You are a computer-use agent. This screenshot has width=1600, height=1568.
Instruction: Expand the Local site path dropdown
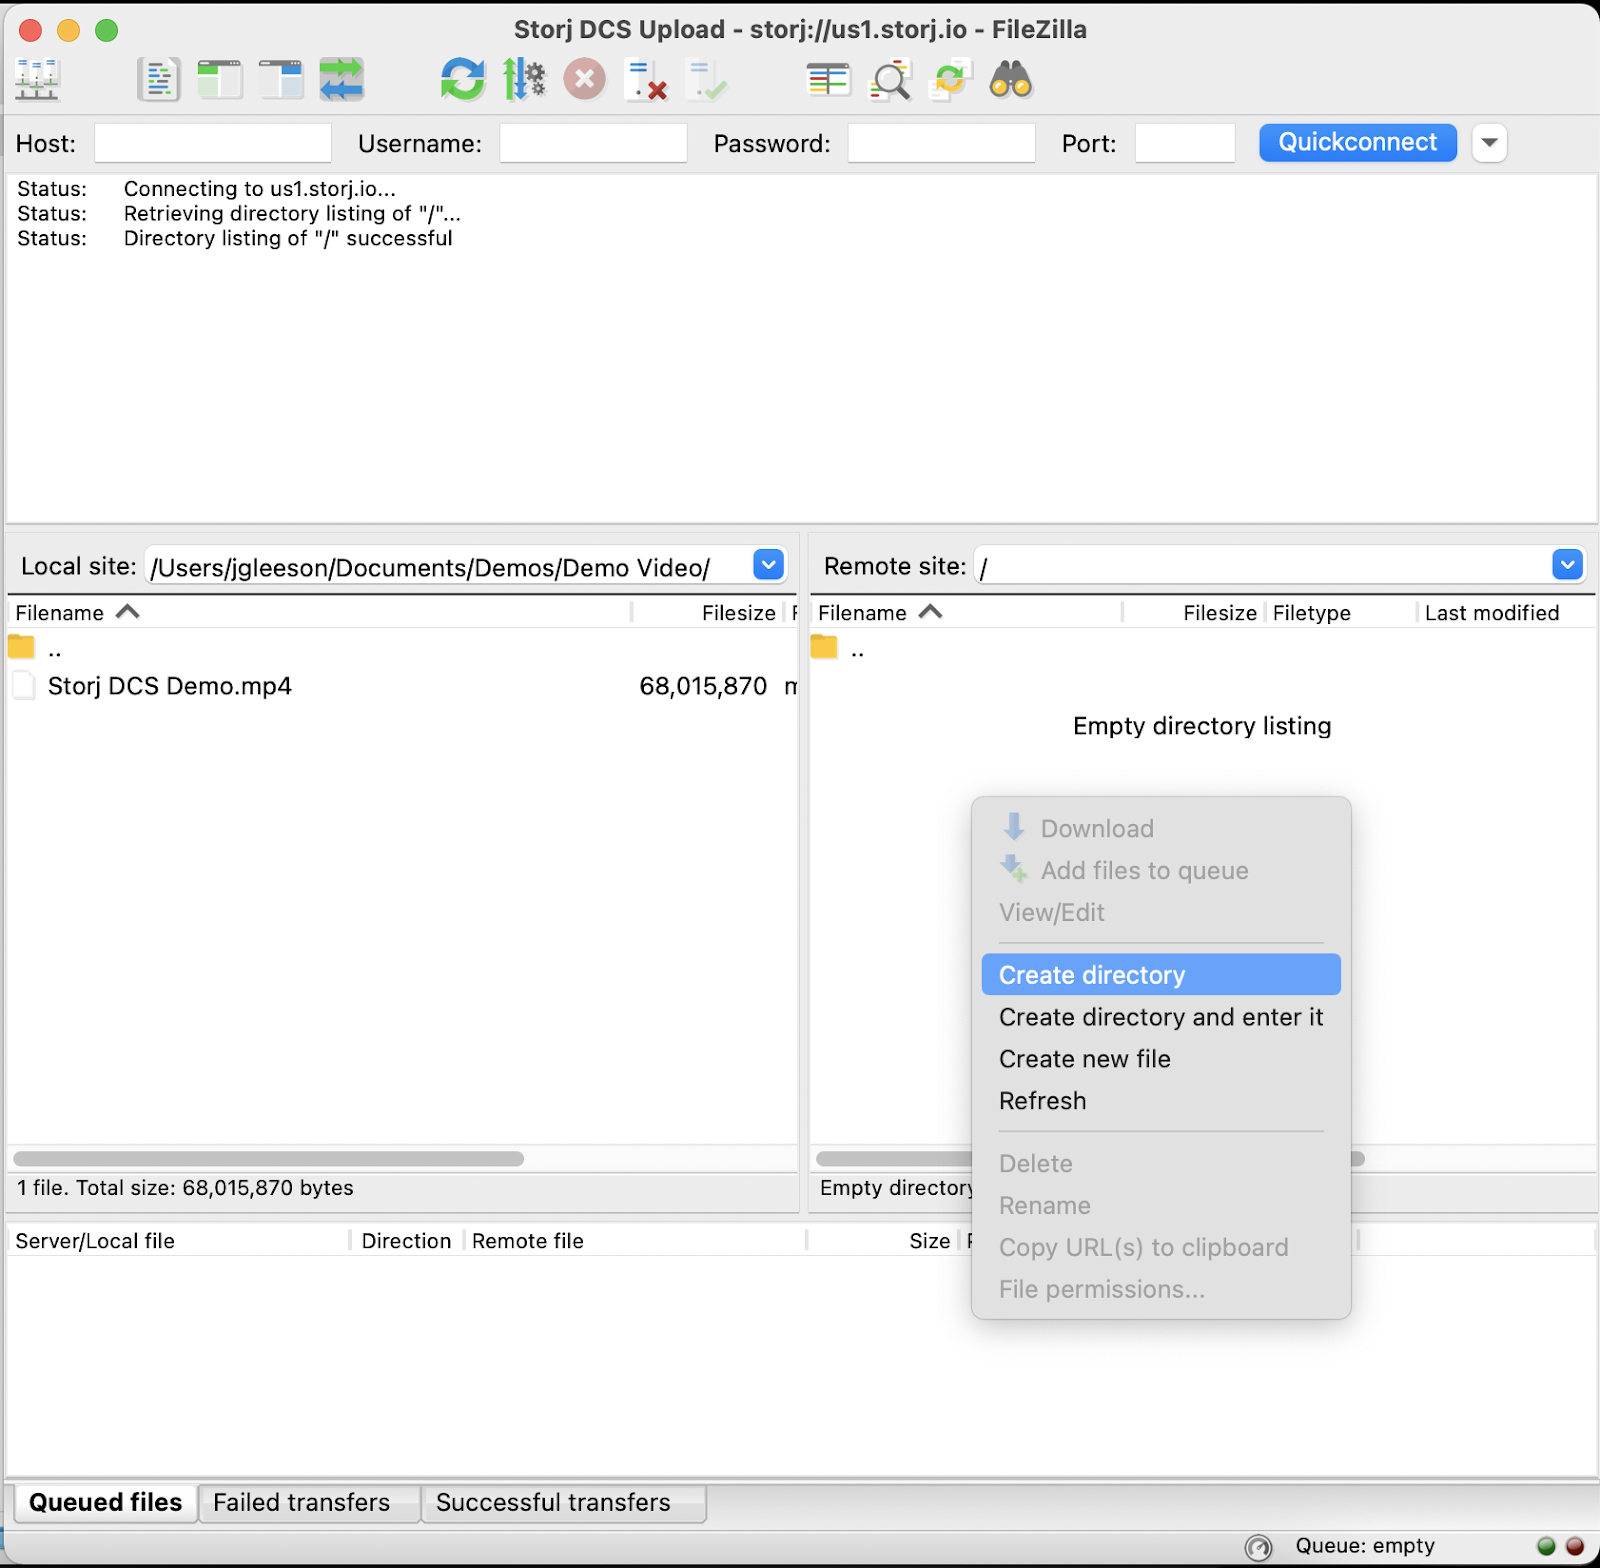point(768,565)
